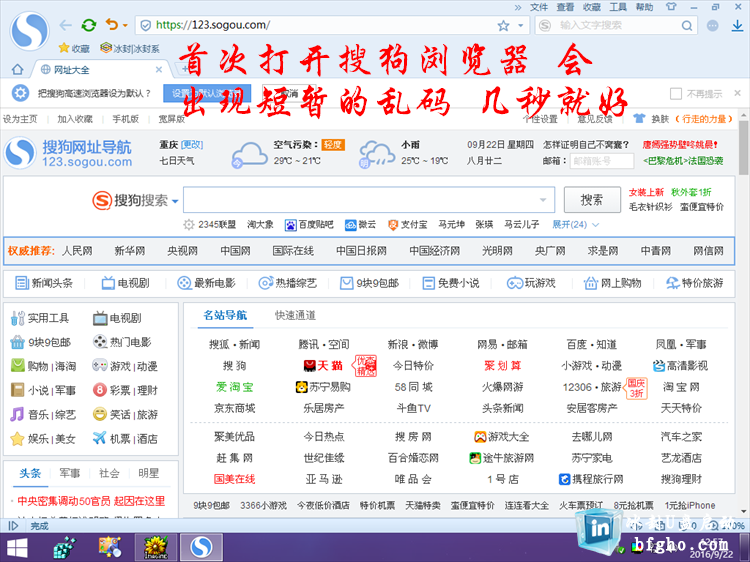Close the default browser prompt bar
The height and width of the screenshot is (562, 750).
click(x=738, y=93)
